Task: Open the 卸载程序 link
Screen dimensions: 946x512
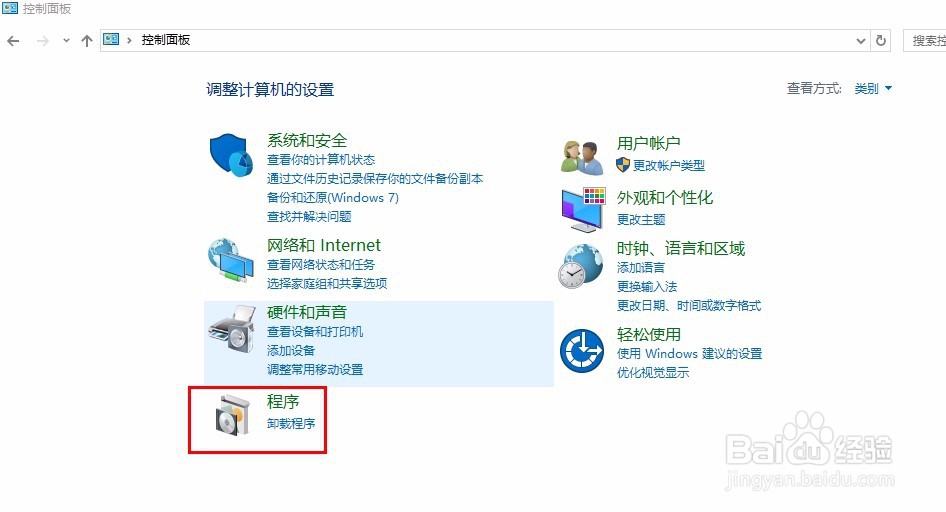Action: click(x=291, y=423)
